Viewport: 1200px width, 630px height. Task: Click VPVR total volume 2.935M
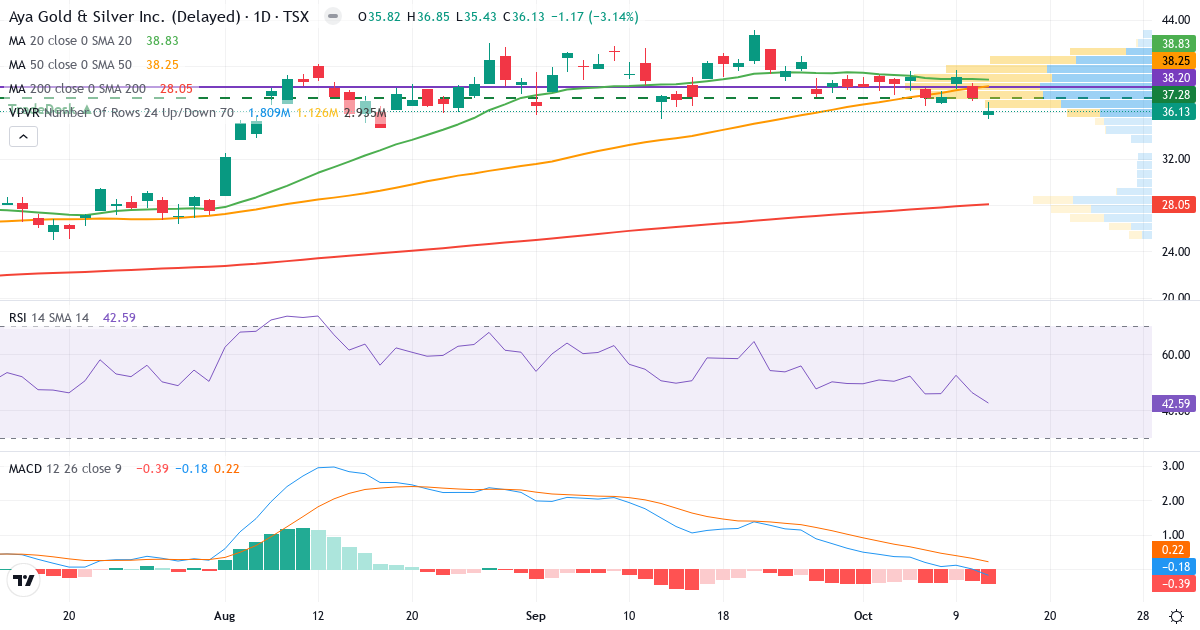364,113
